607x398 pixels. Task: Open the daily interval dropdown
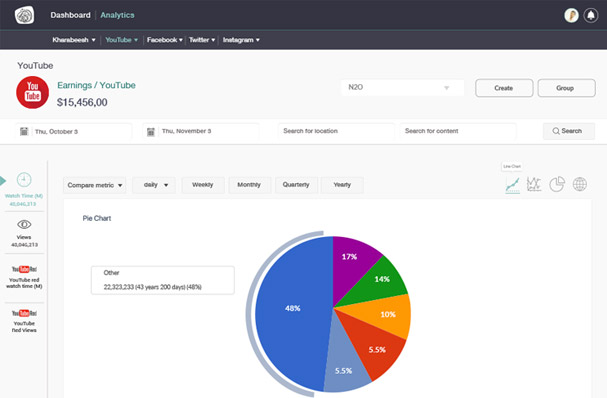tap(154, 185)
